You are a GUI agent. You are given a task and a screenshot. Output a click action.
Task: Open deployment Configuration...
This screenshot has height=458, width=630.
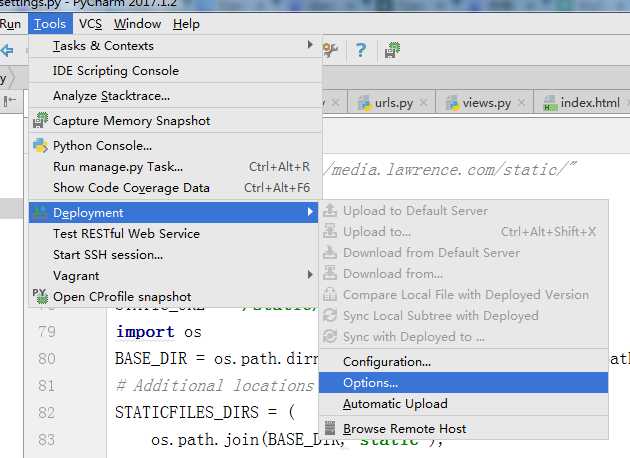coord(464,362)
